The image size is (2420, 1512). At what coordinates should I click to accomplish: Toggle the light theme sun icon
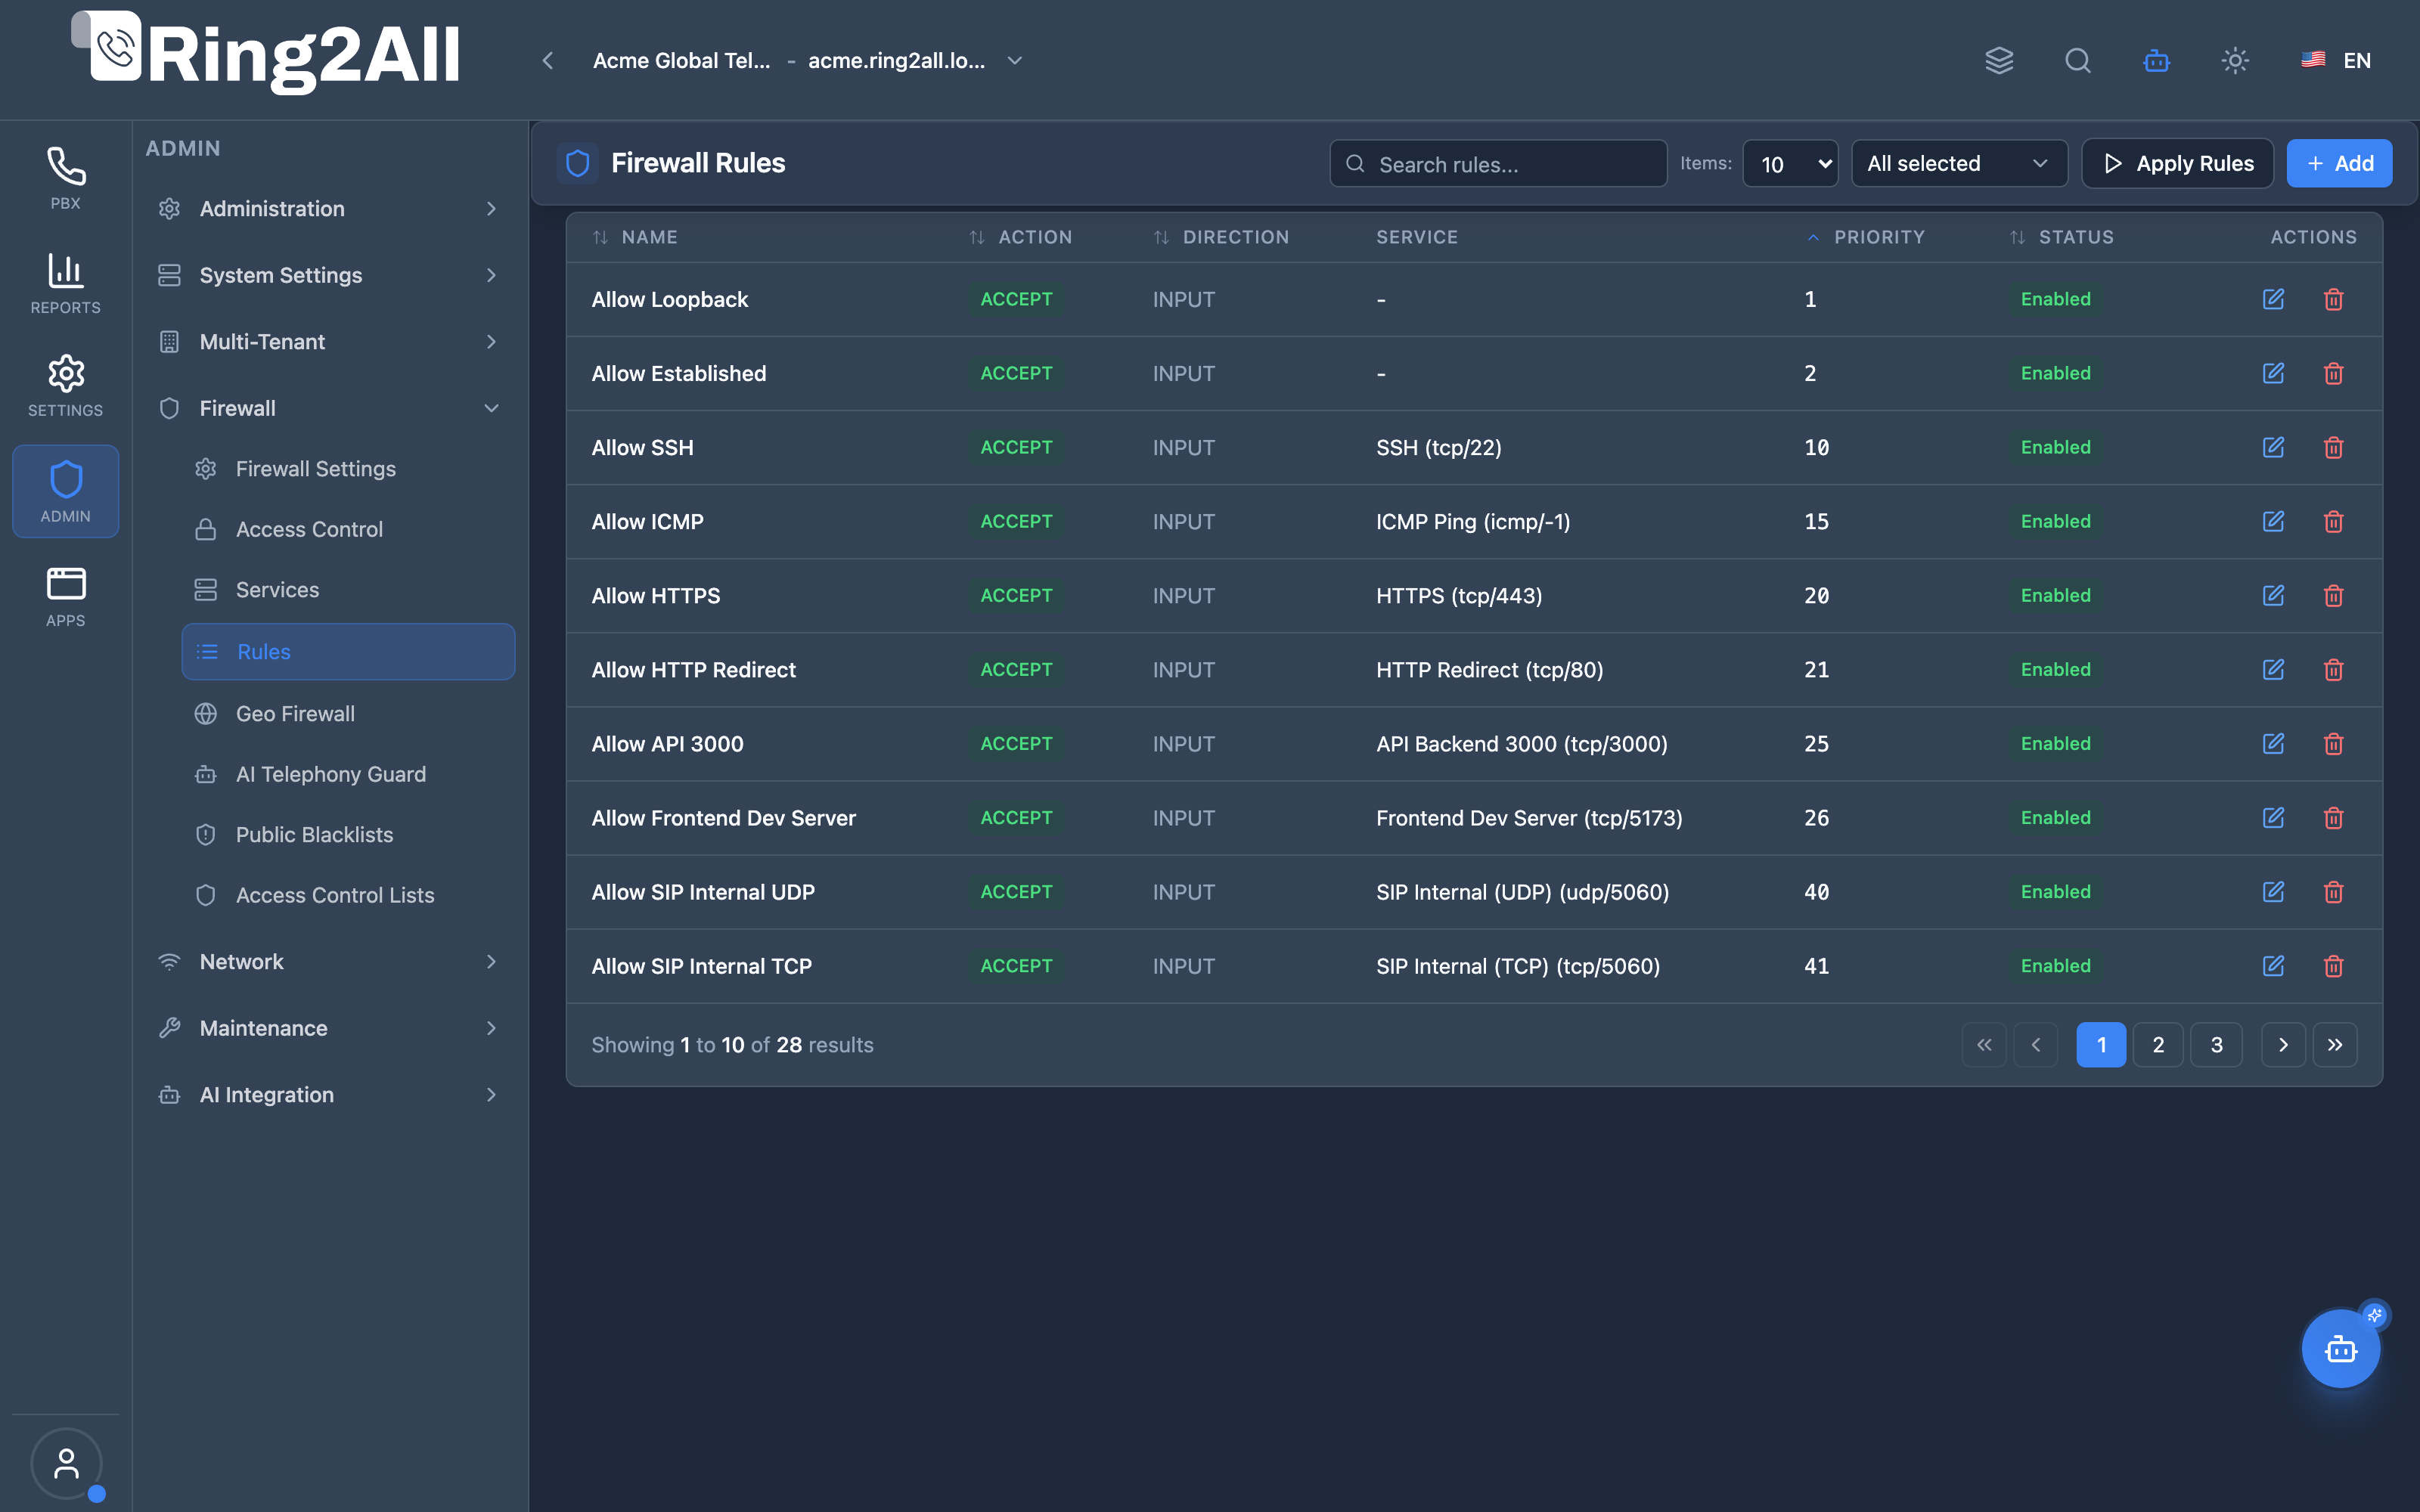pyautogui.click(x=2235, y=60)
